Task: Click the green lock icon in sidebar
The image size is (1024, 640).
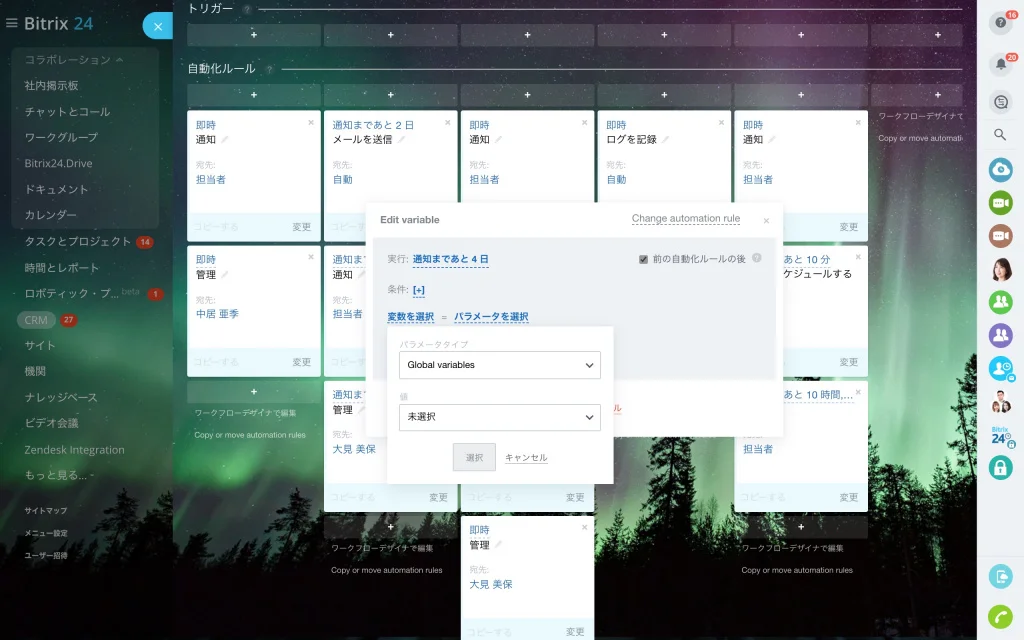Action: 1000,468
